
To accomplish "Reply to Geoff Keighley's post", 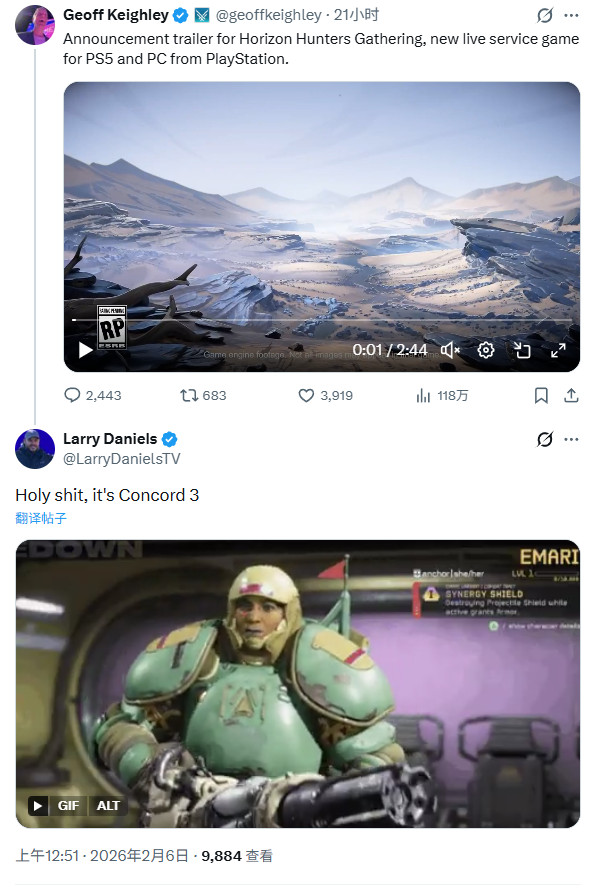I will pos(93,395).
